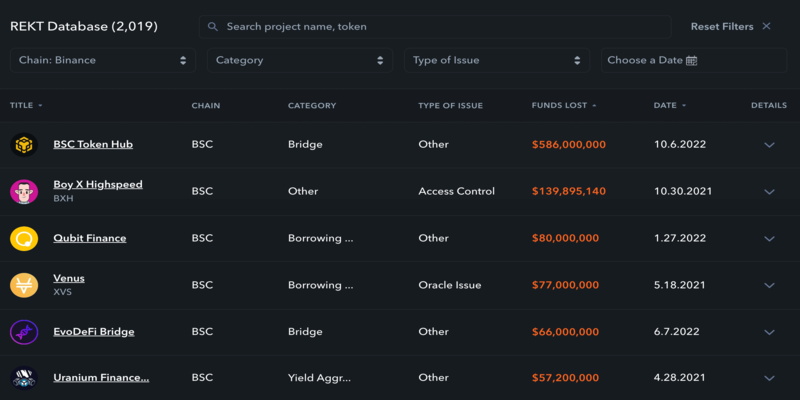The width and height of the screenshot is (800, 400).
Task: Click the Venus XVS logo icon
Action: (24, 285)
